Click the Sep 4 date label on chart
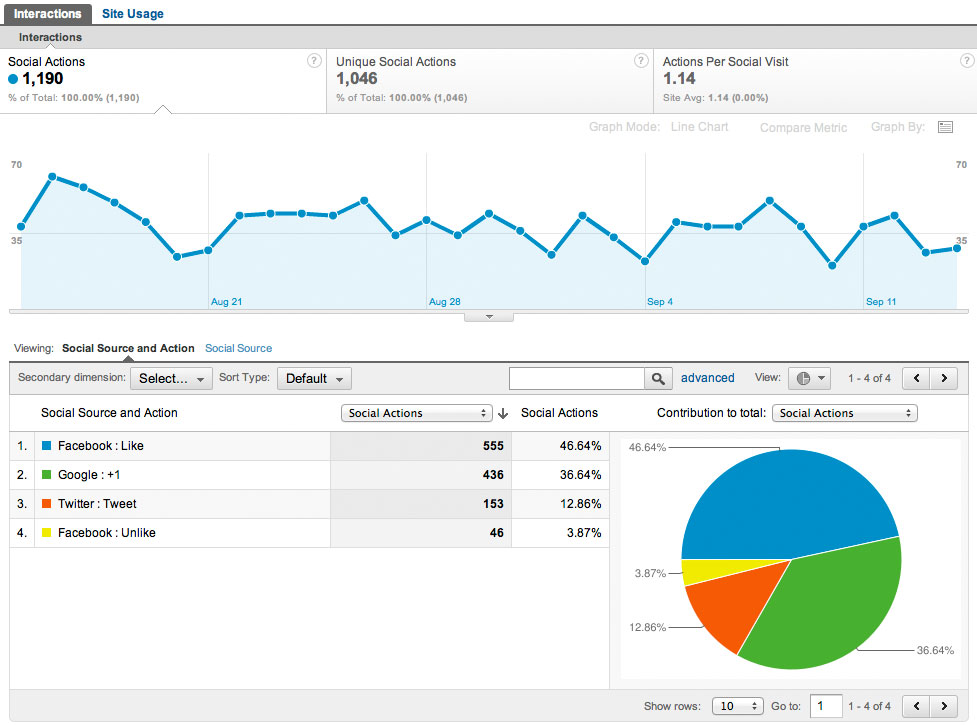The width and height of the screenshot is (977, 725). pos(660,301)
